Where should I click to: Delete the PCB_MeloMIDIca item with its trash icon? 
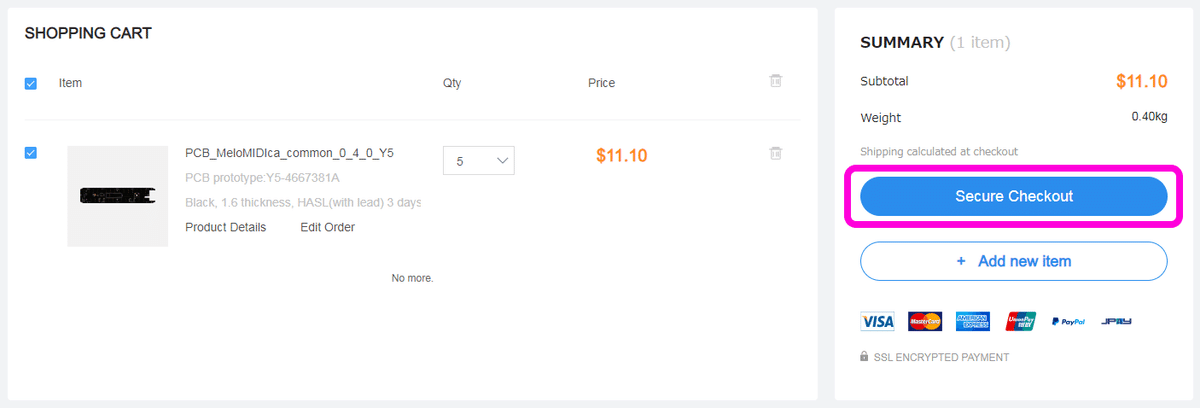pos(775,153)
